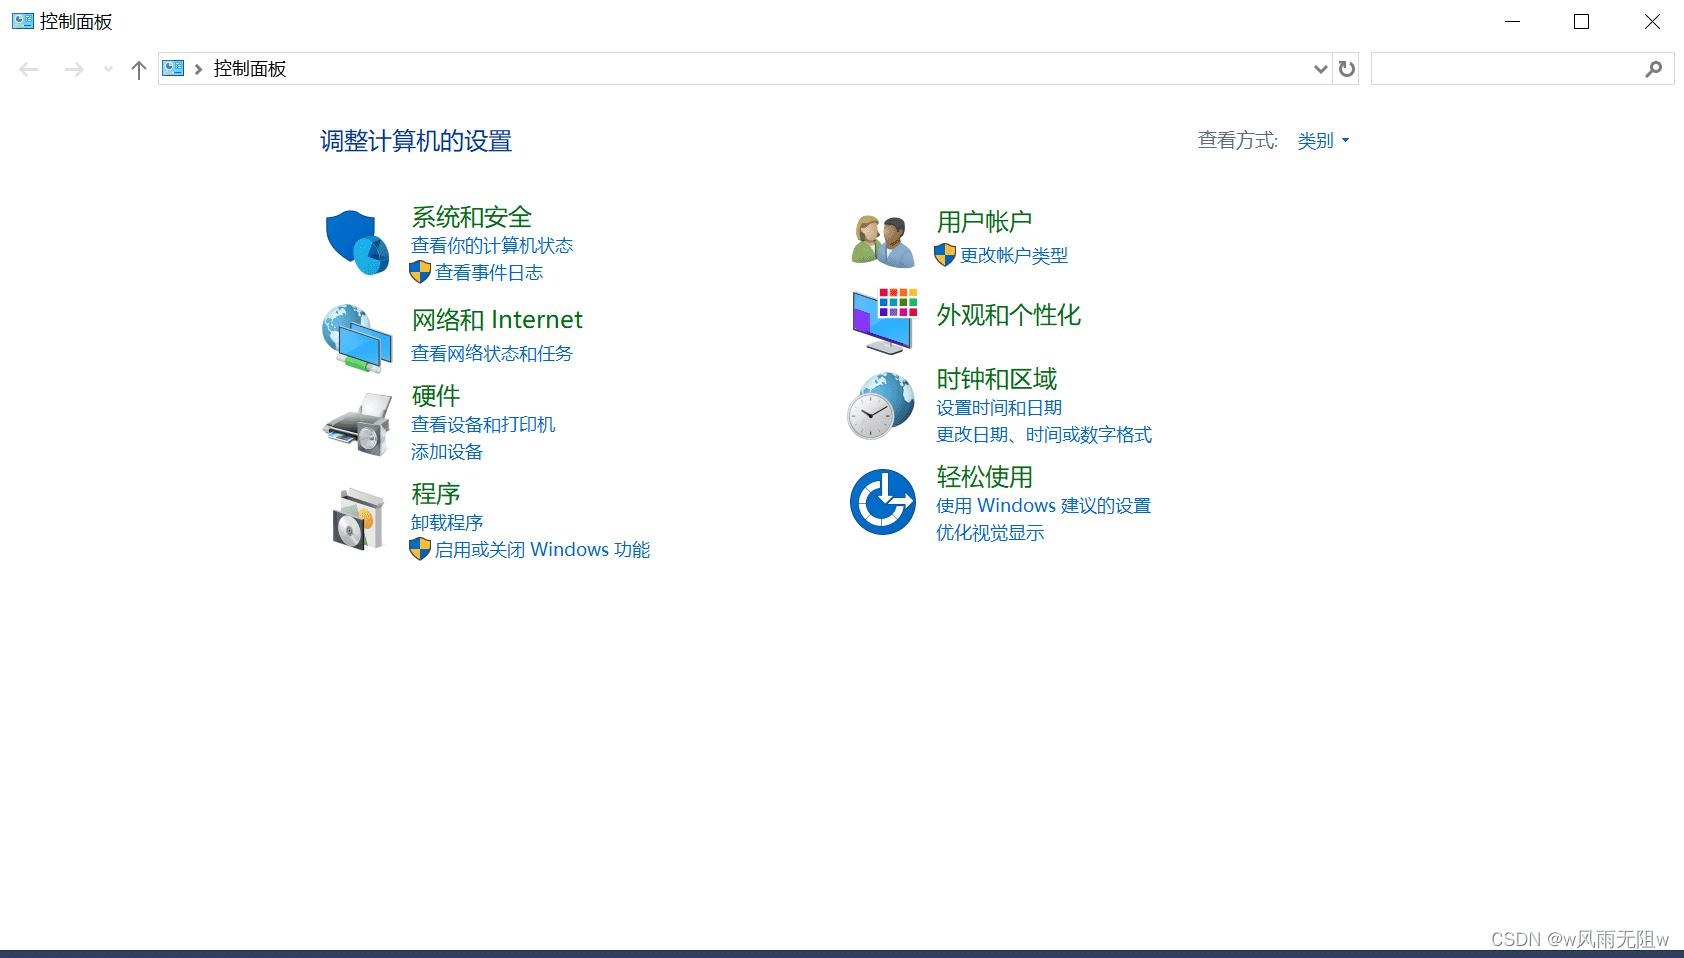Click the 更改帐户类型 link
The width and height of the screenshot is (1684, 958).
click(x=1013, y=255)
